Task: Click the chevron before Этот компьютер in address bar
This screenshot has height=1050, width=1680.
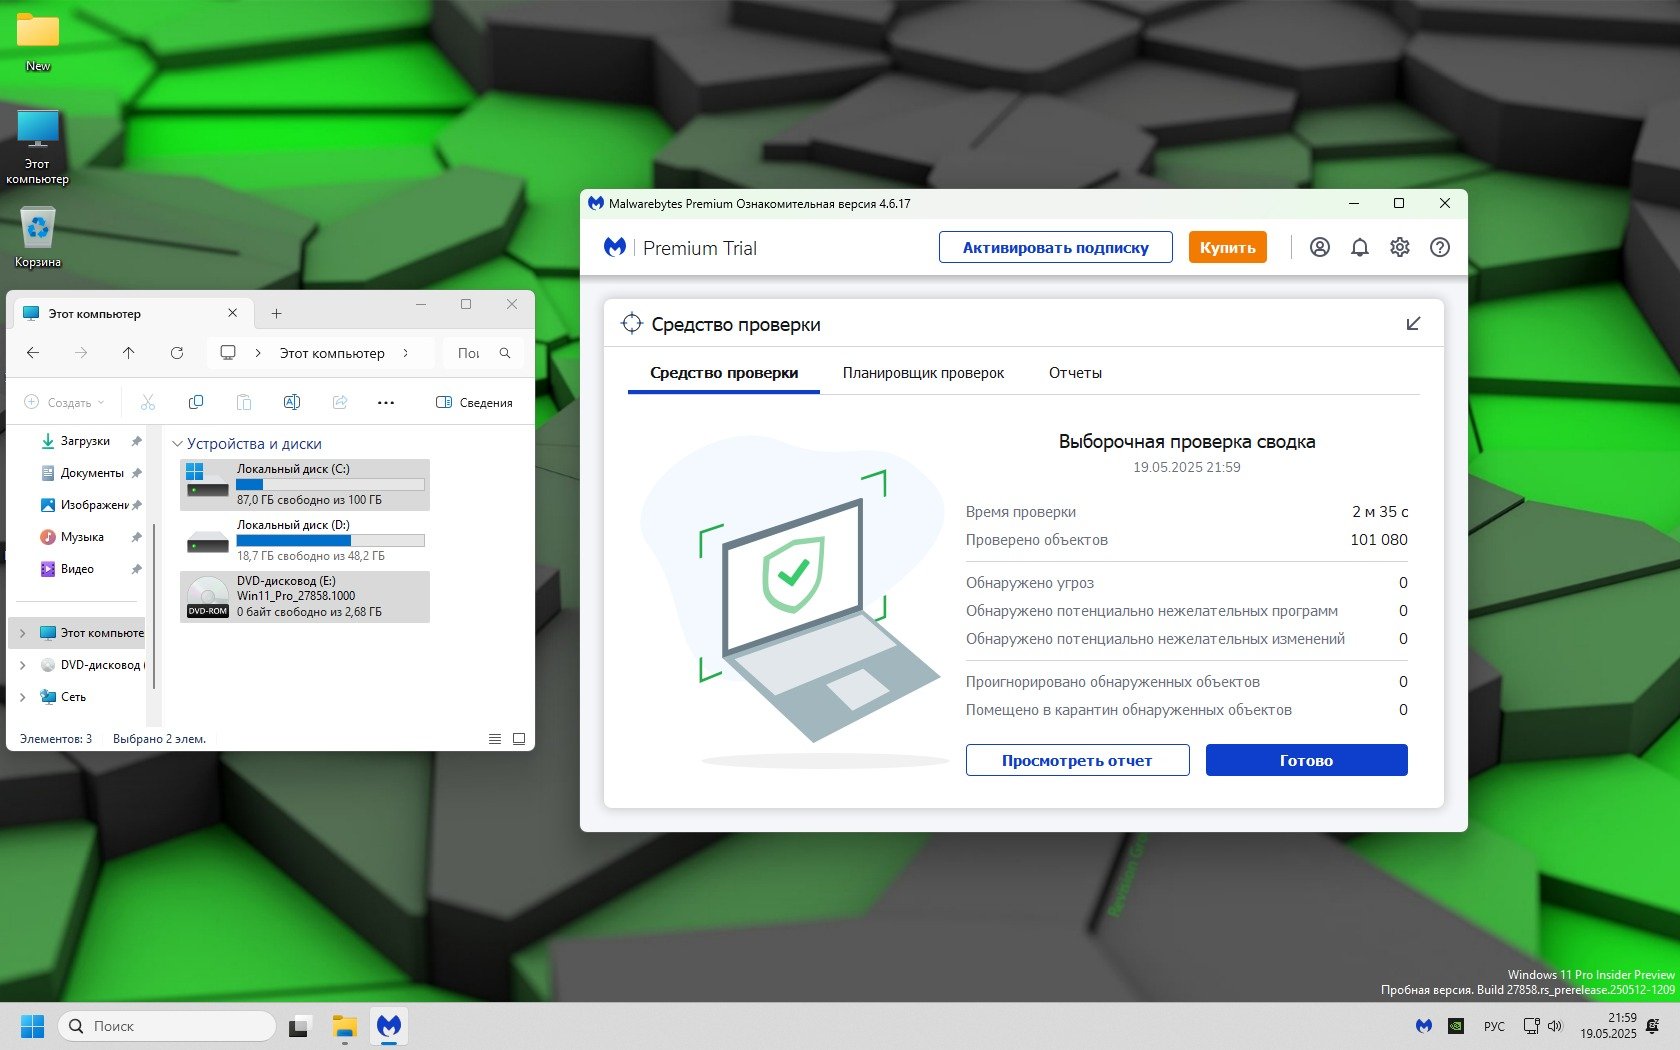Action: pos(258,353)
